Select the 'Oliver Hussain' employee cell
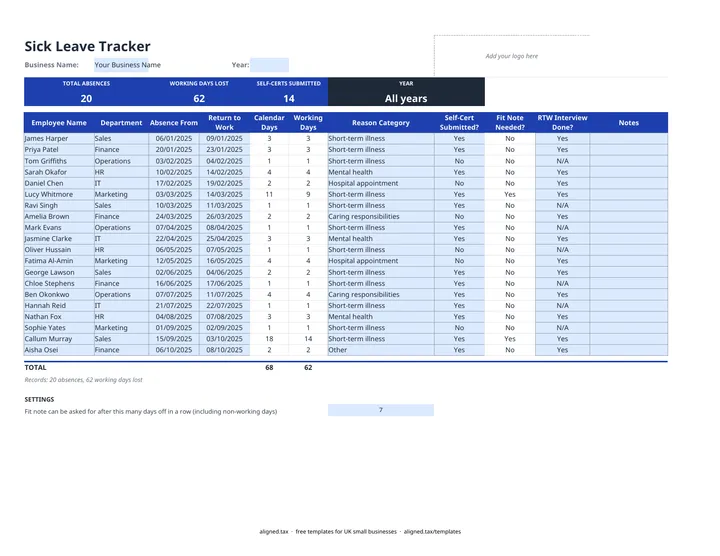Screen dimensions: 720x556 coord(59,250)
